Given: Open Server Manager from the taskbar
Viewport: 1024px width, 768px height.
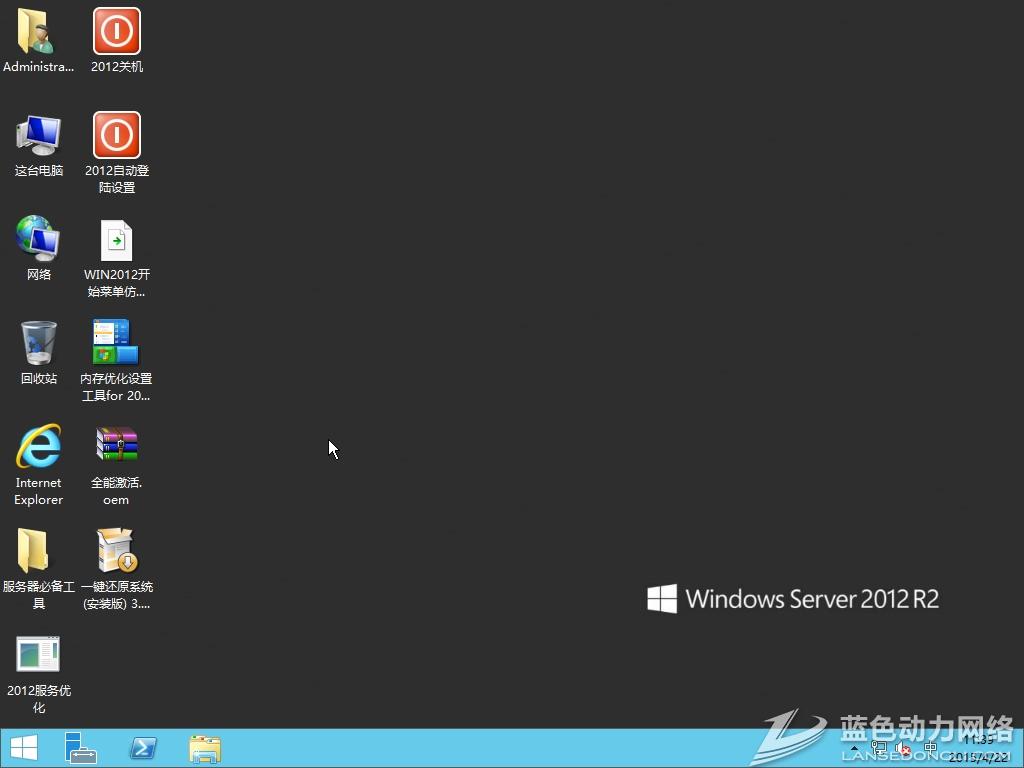Looking at the screenshot, I should [81, 748].
